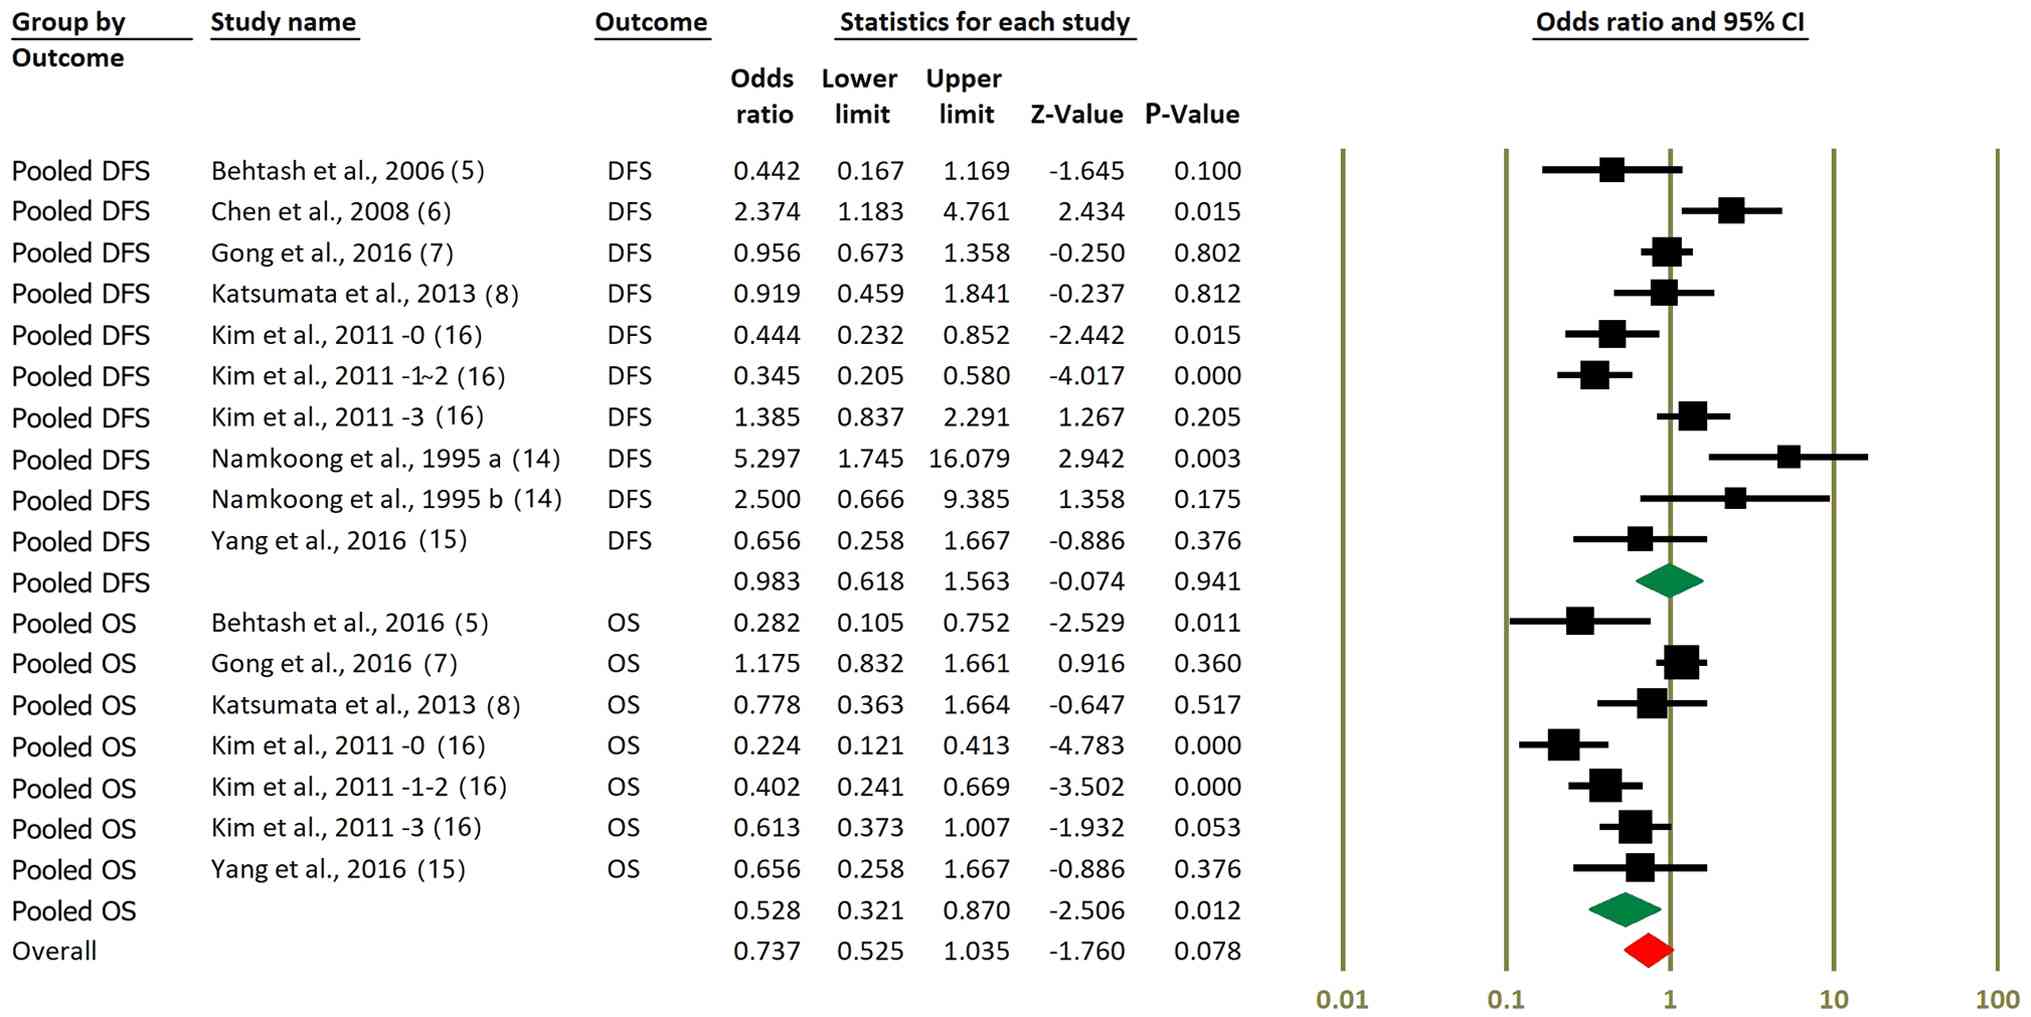The height and width of the screenshot is (1017, 2031).
Task: Click the green Pooled DFS summary diamond
Action: pos(1669,581)
